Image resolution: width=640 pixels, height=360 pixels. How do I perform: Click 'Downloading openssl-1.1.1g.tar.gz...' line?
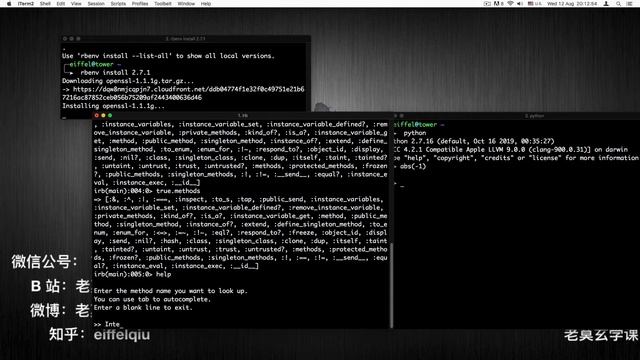[128, 81]
